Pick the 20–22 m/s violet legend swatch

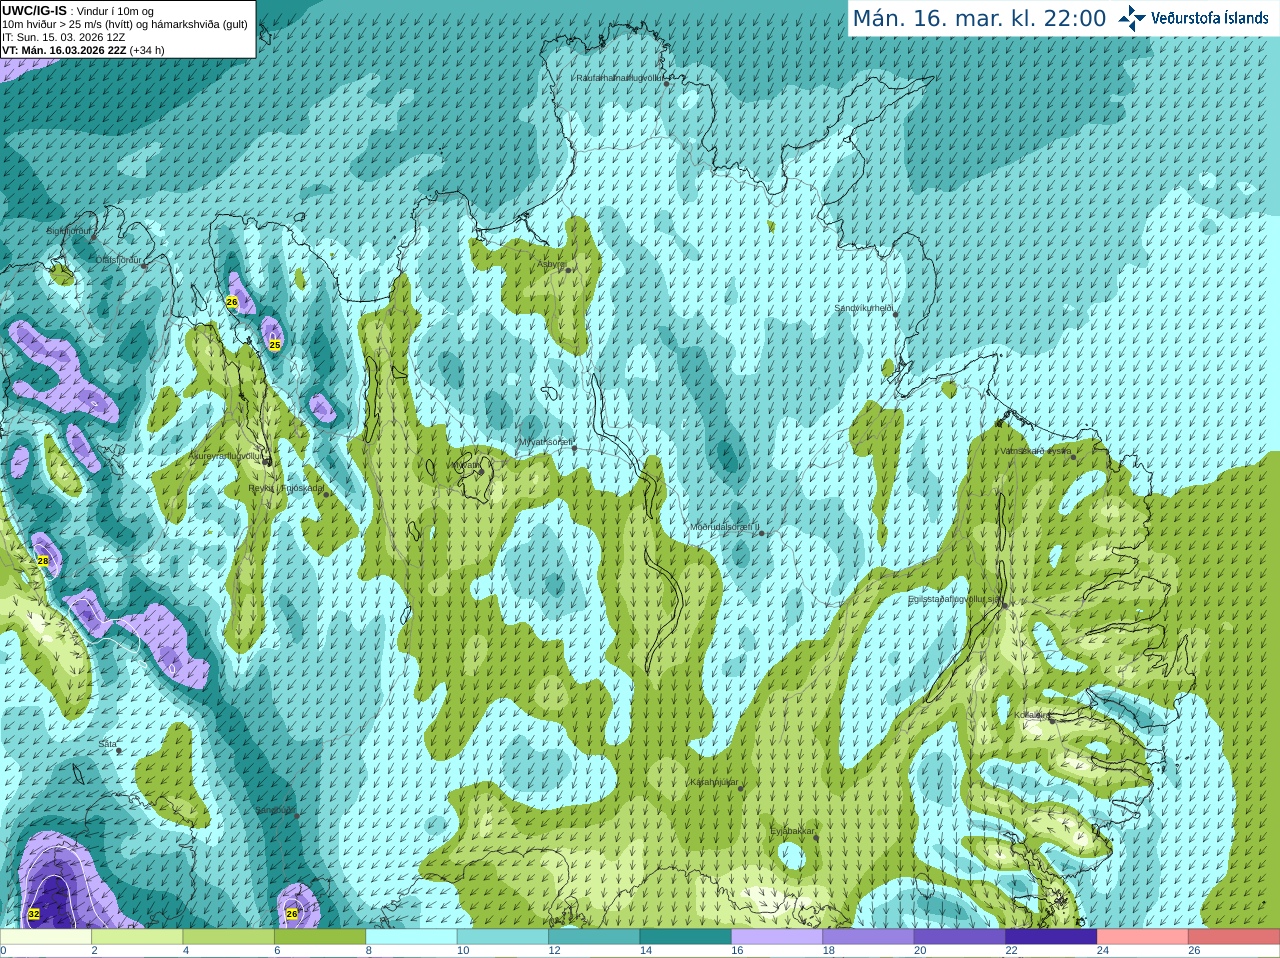coord(960,937)
